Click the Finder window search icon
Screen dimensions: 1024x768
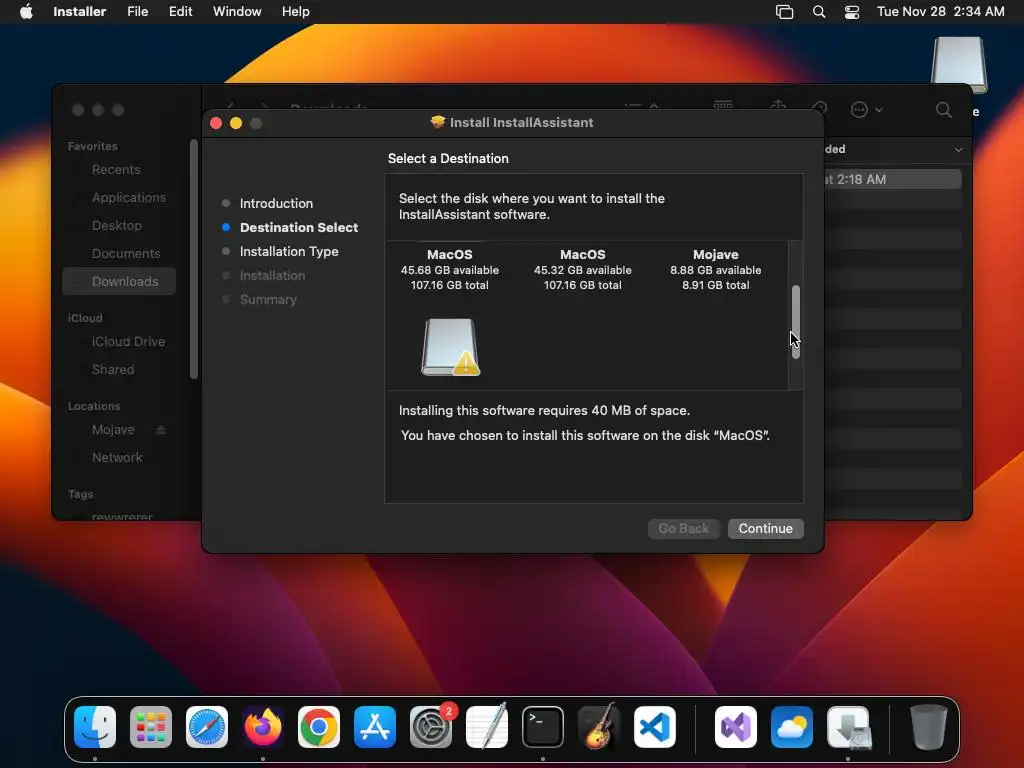[943, 110]
